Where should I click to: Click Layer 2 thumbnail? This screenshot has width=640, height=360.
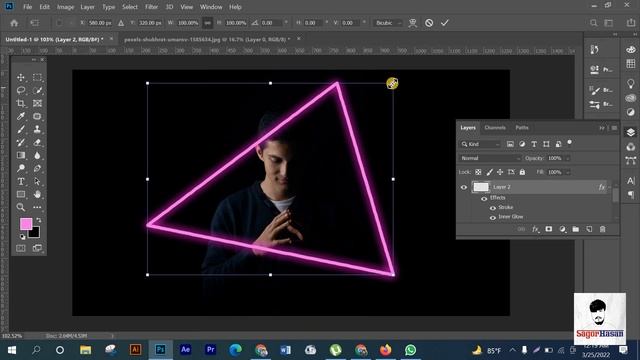click(x=481, y=187)
